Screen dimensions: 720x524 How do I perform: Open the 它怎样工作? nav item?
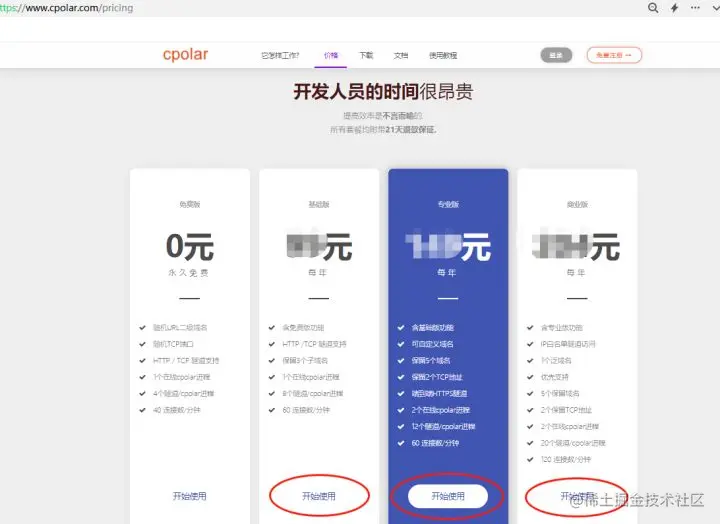[x=280, y=56]
